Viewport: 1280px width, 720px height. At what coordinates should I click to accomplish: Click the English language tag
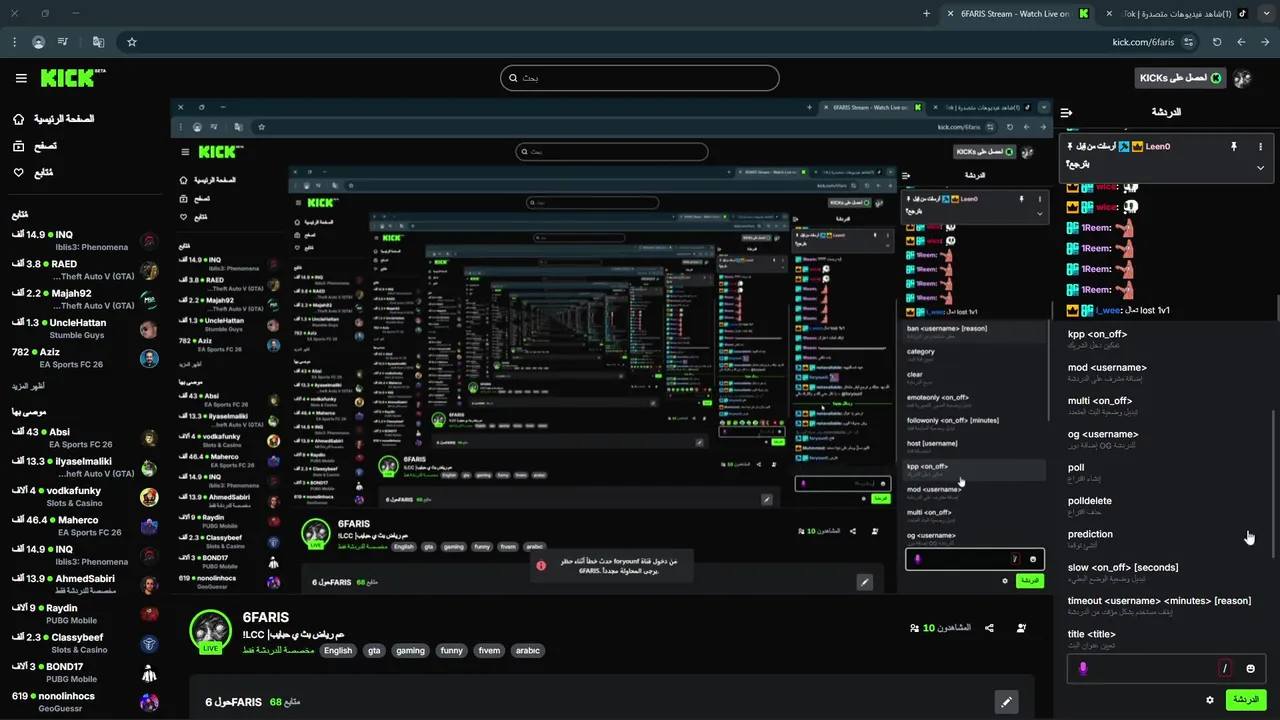point(338,650)
